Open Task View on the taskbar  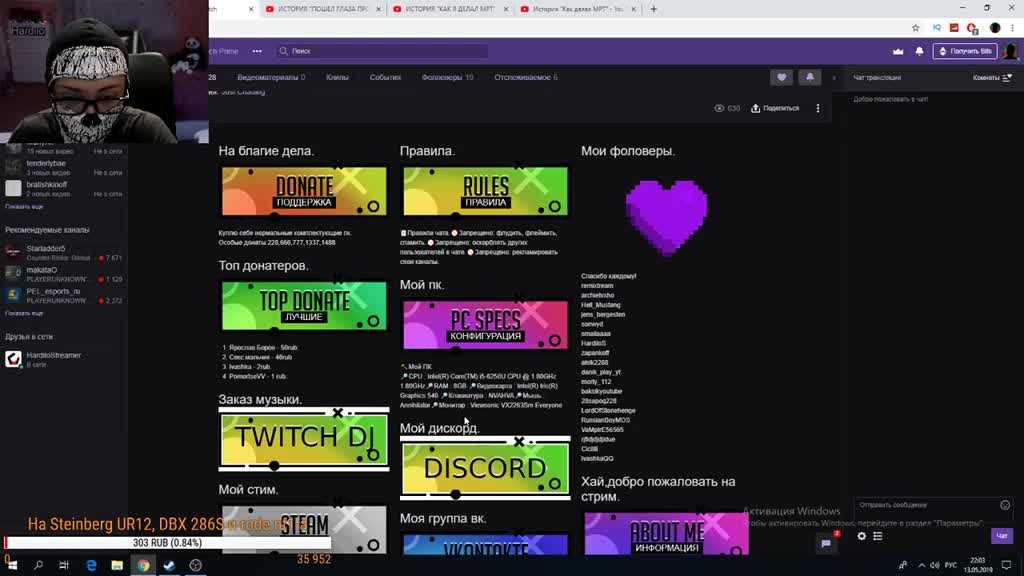click(64, 565)
